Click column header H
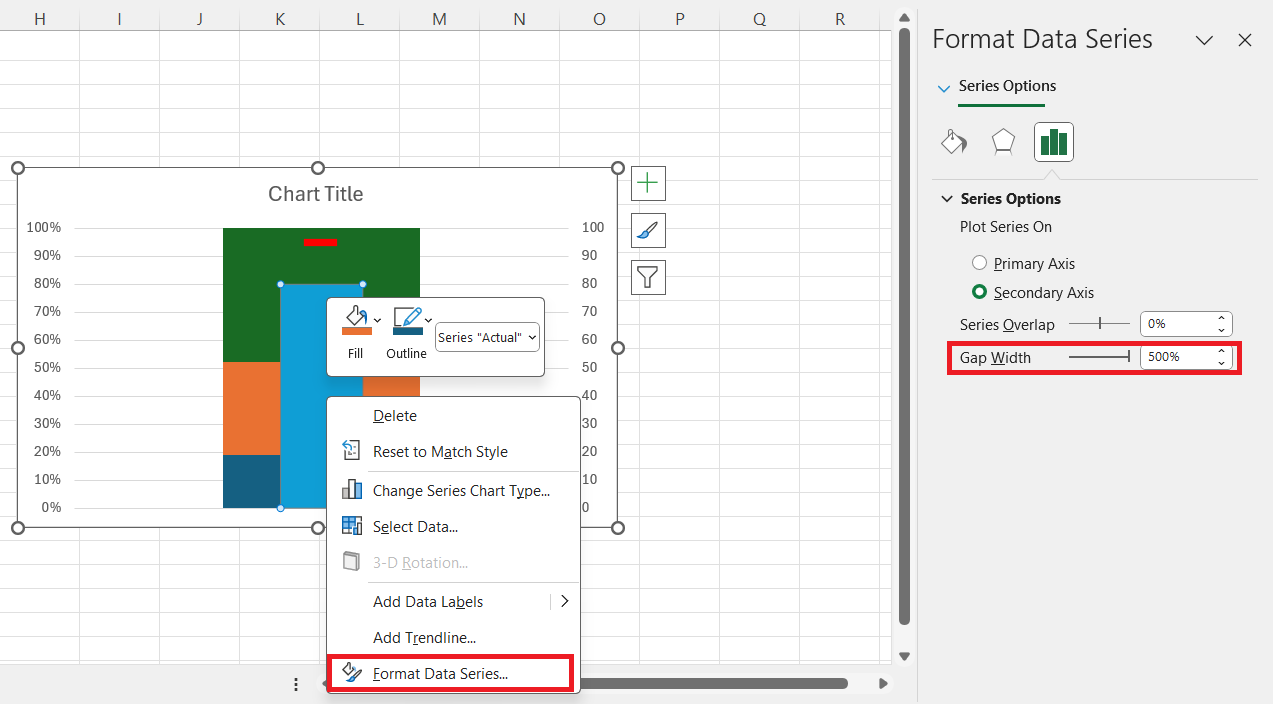The height and width of the screenshot is (704, 1273). tap(40, 19)
